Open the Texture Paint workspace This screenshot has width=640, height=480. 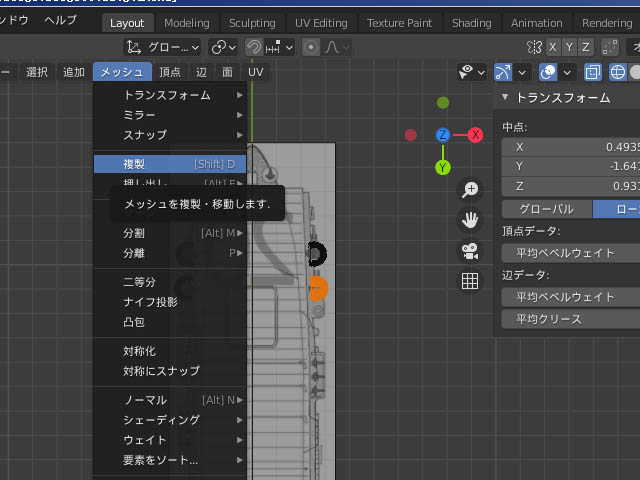399,23
